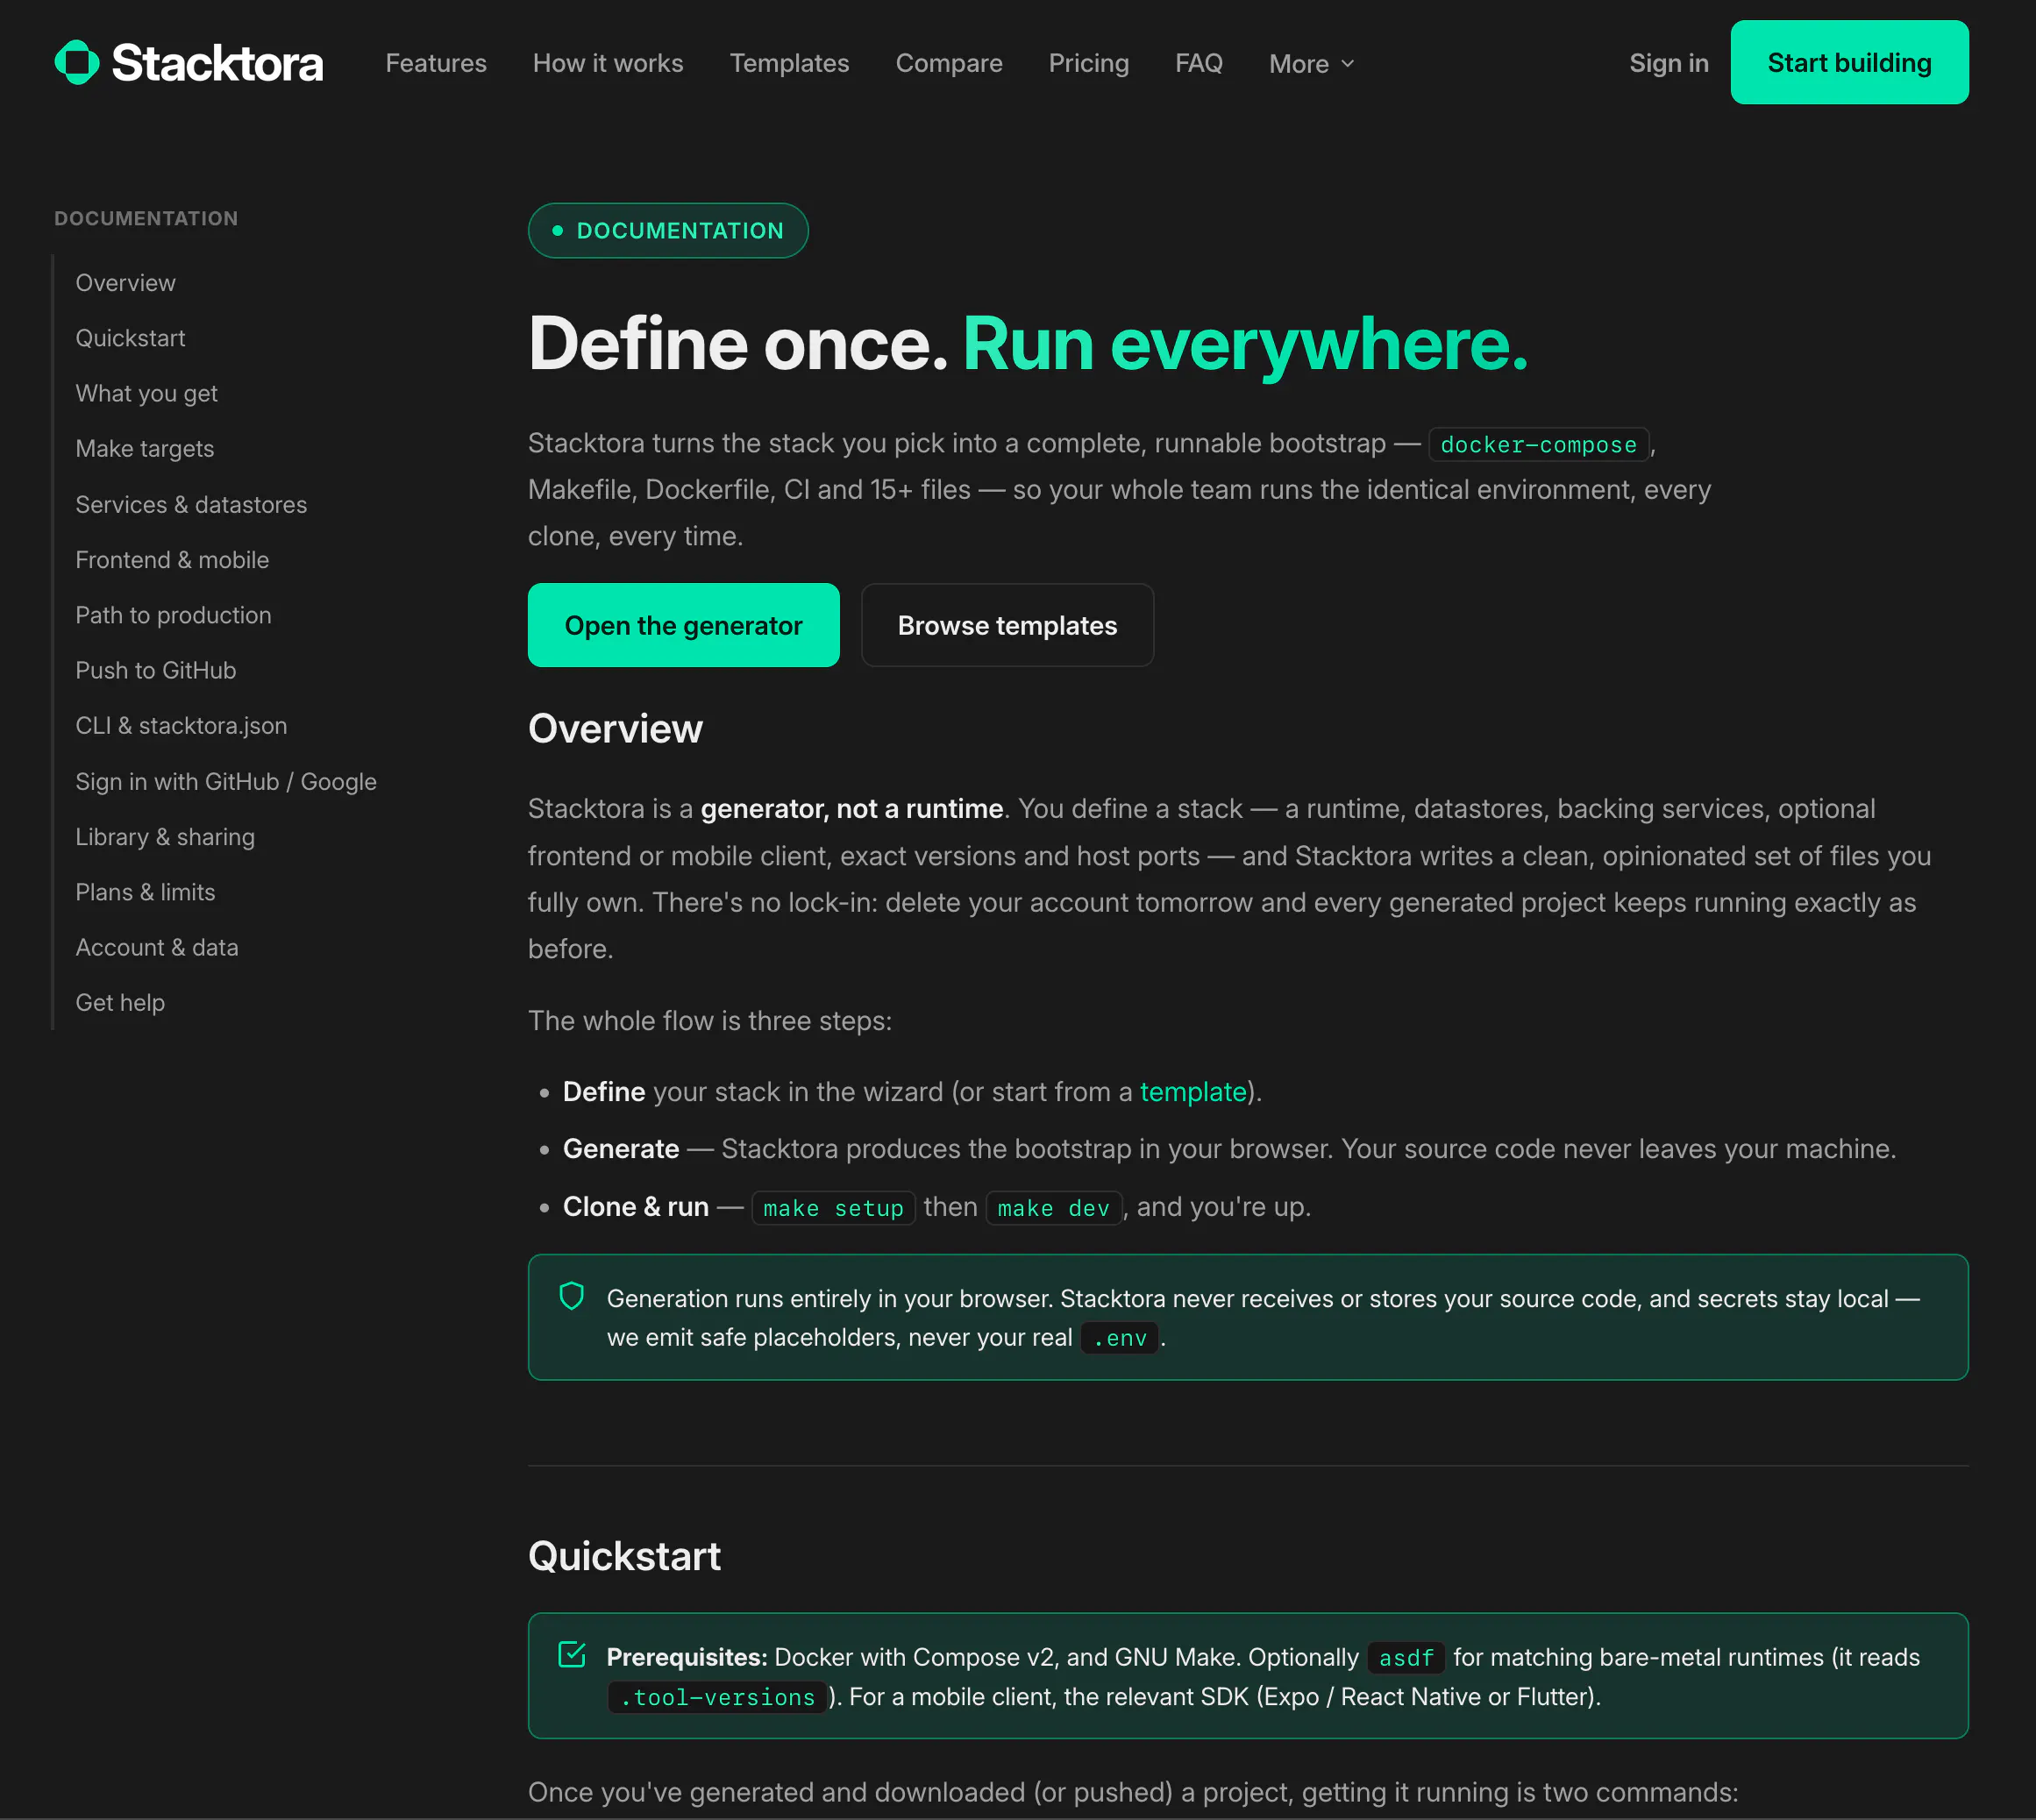Click the bold text generator, not a runtime
This screenshot has width=2036, height=1820.
852,809
